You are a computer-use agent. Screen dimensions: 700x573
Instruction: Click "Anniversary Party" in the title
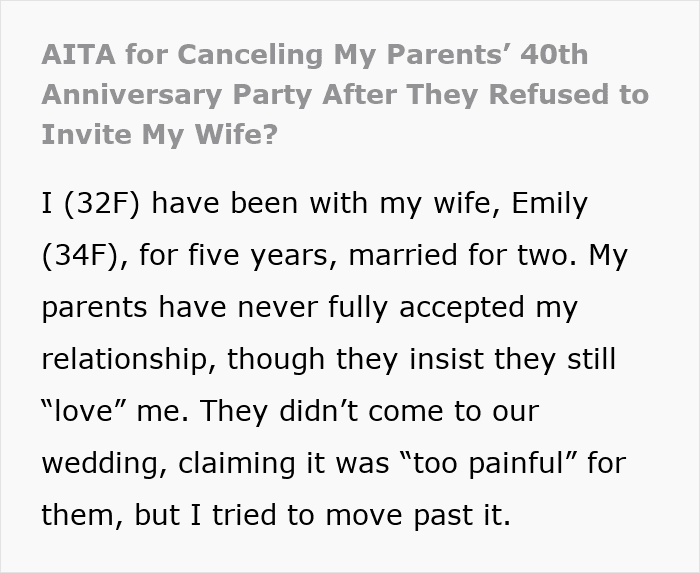176,95
